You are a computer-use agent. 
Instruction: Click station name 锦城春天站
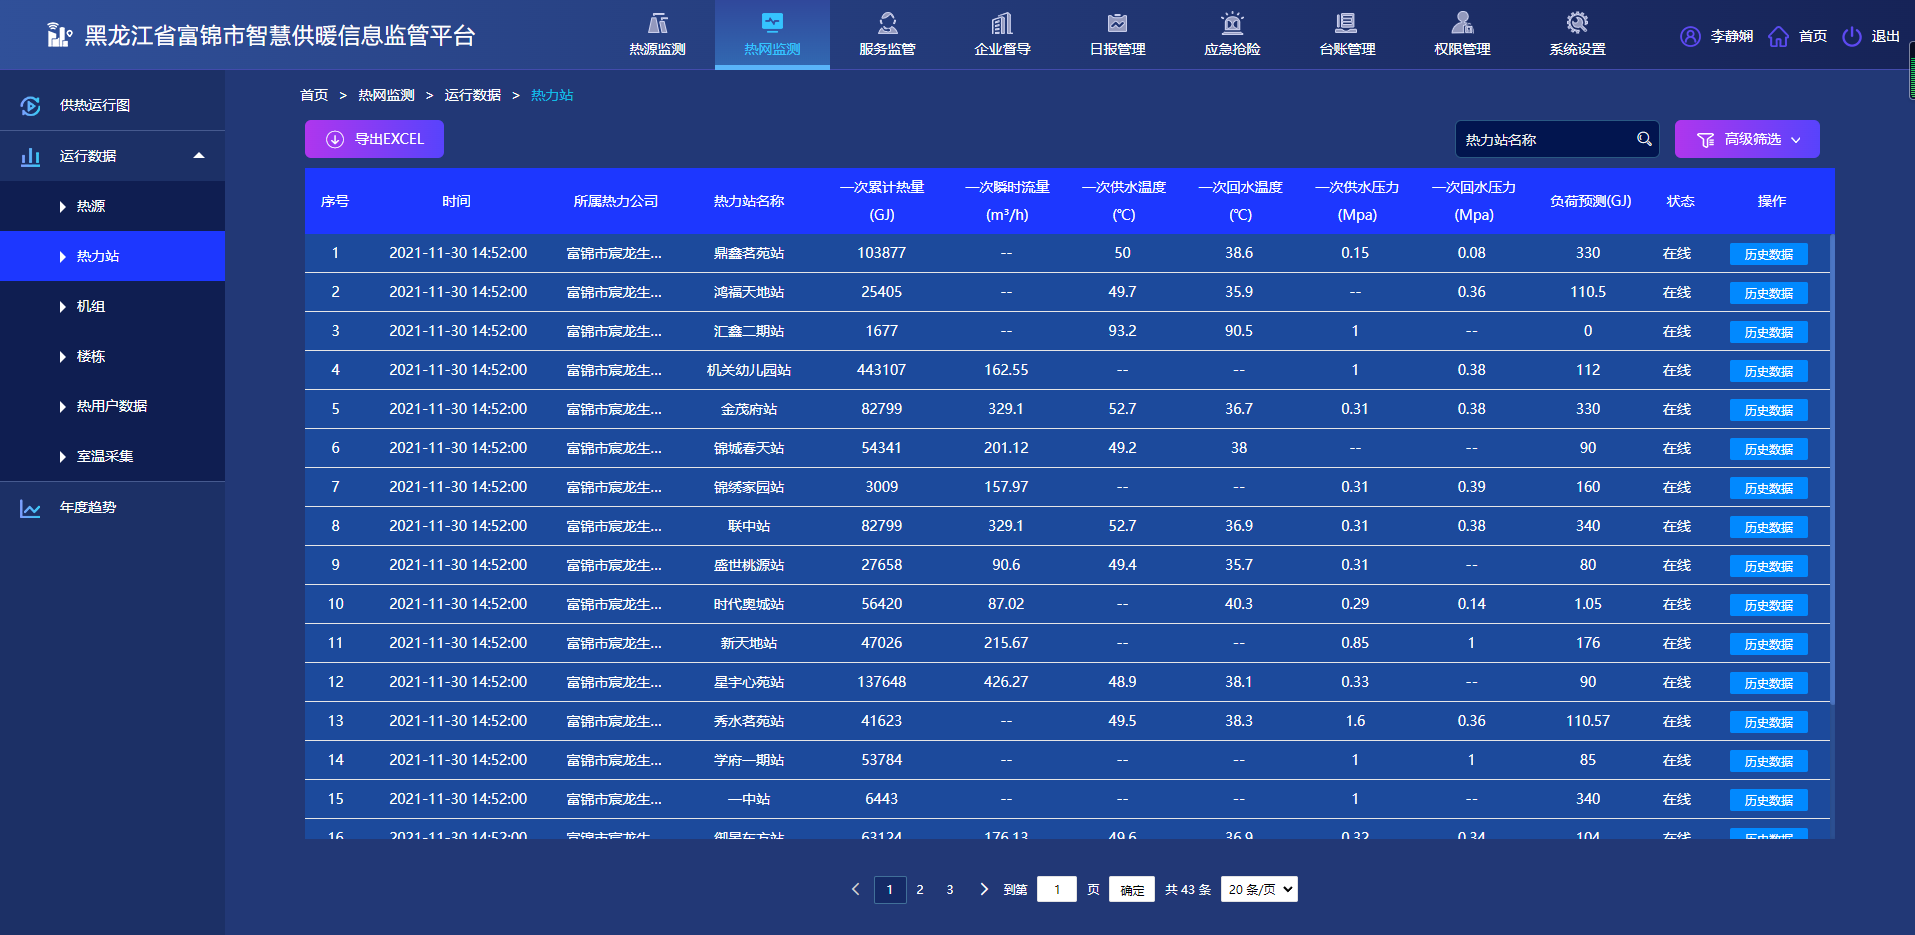coord(749,448)
